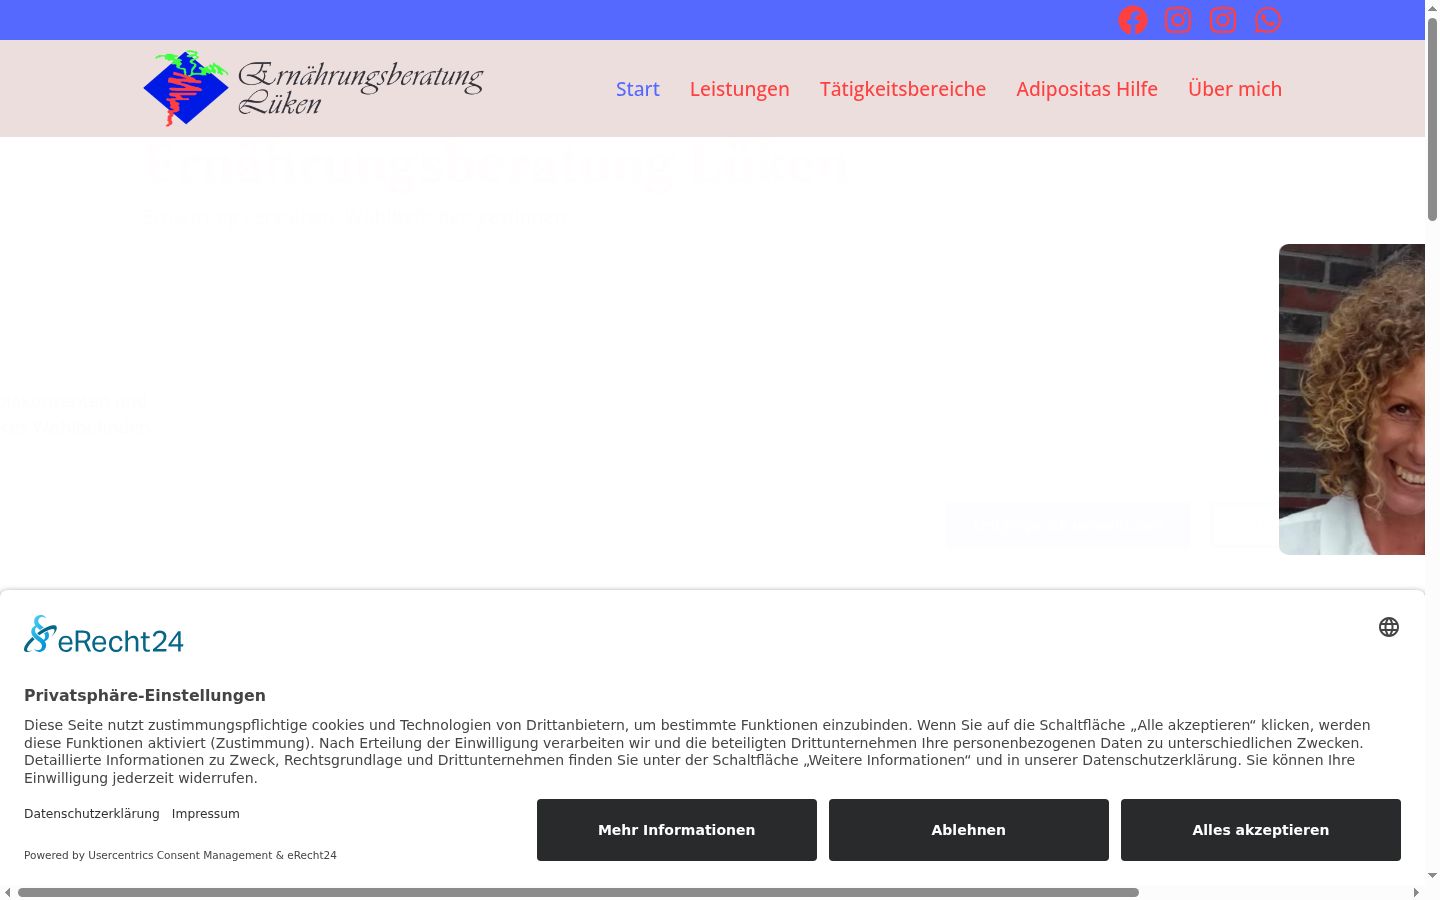Click the Ablehnen button

pyautogui.click(x=969, y=830)
